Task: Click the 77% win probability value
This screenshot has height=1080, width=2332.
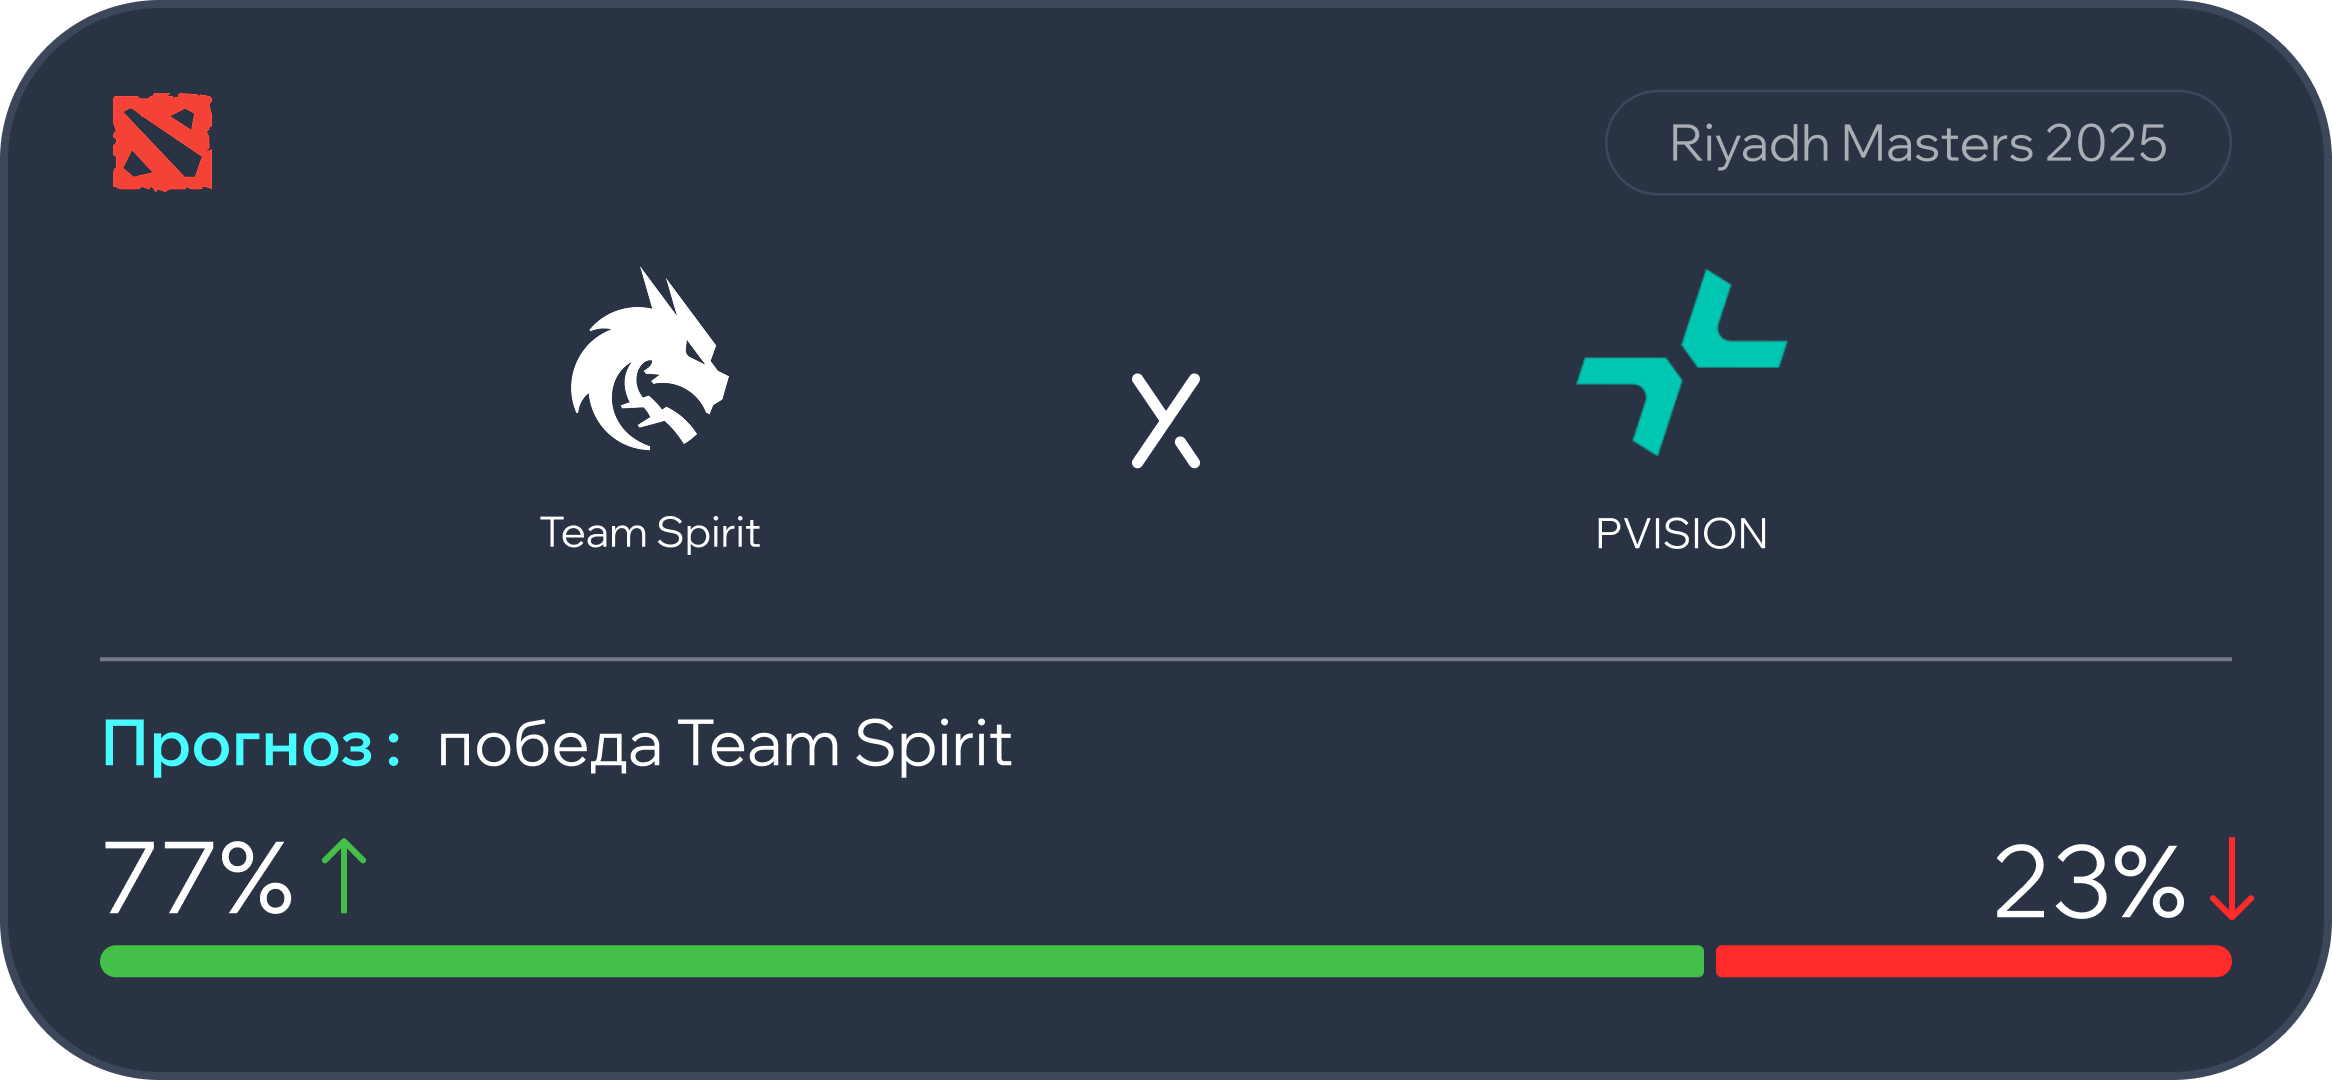Action: [197, 878]
